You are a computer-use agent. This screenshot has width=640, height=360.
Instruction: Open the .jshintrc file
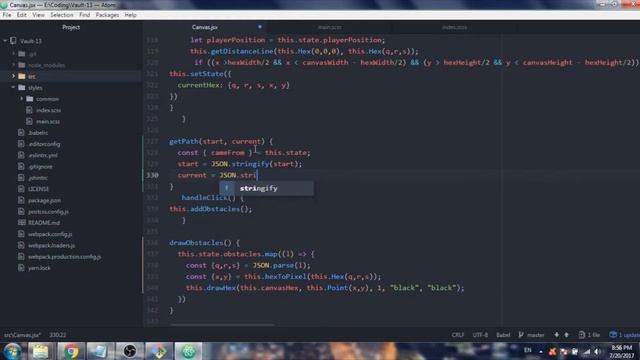coord(38,178)
